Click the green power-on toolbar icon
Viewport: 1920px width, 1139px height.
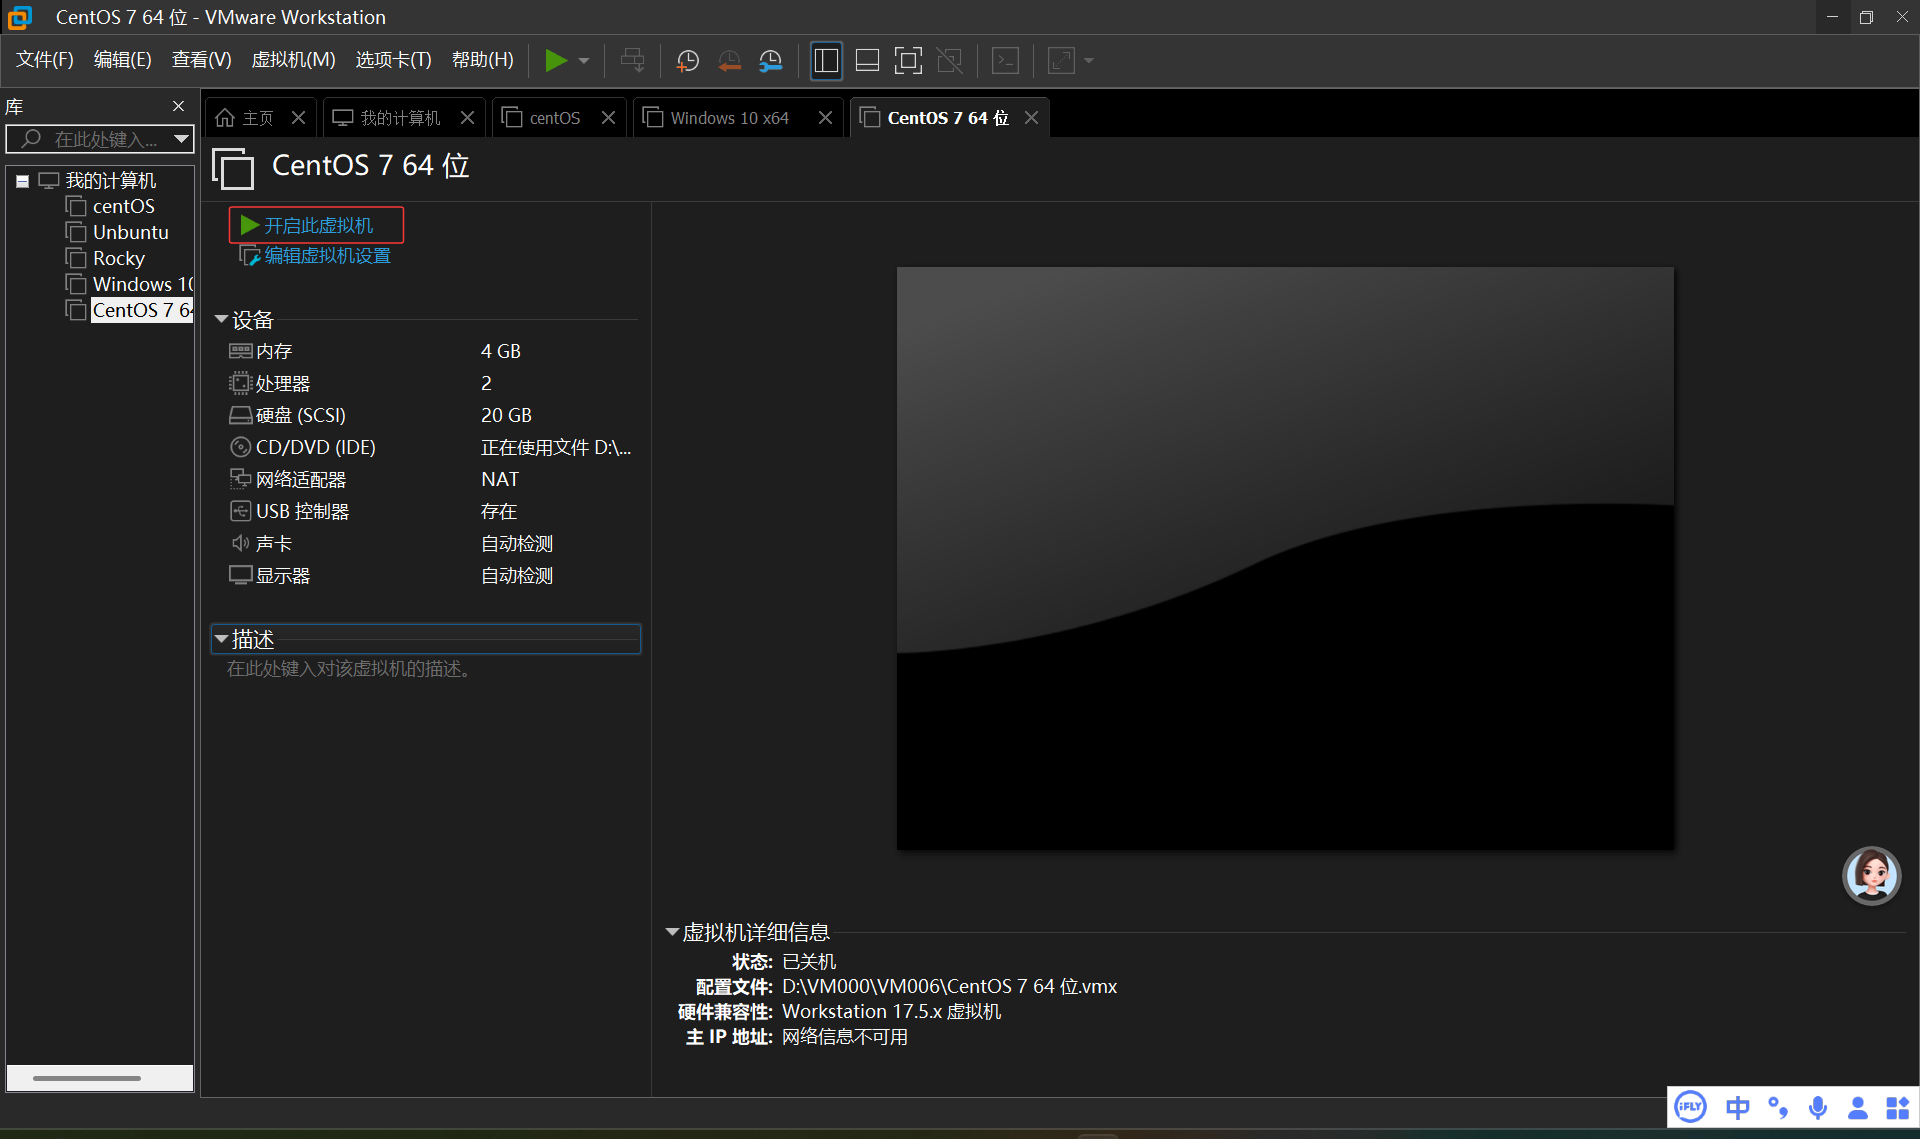coord(555,61)
